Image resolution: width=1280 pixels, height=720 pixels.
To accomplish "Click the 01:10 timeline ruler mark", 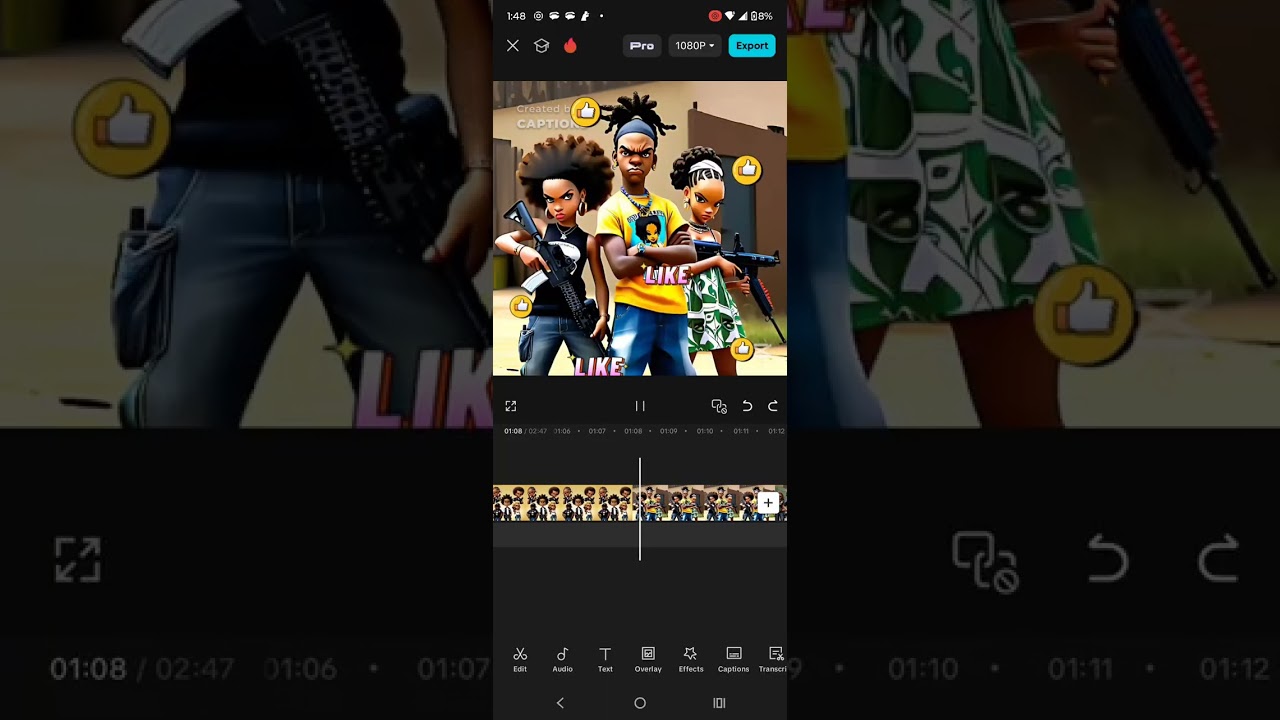I will (x=705, y=431).
